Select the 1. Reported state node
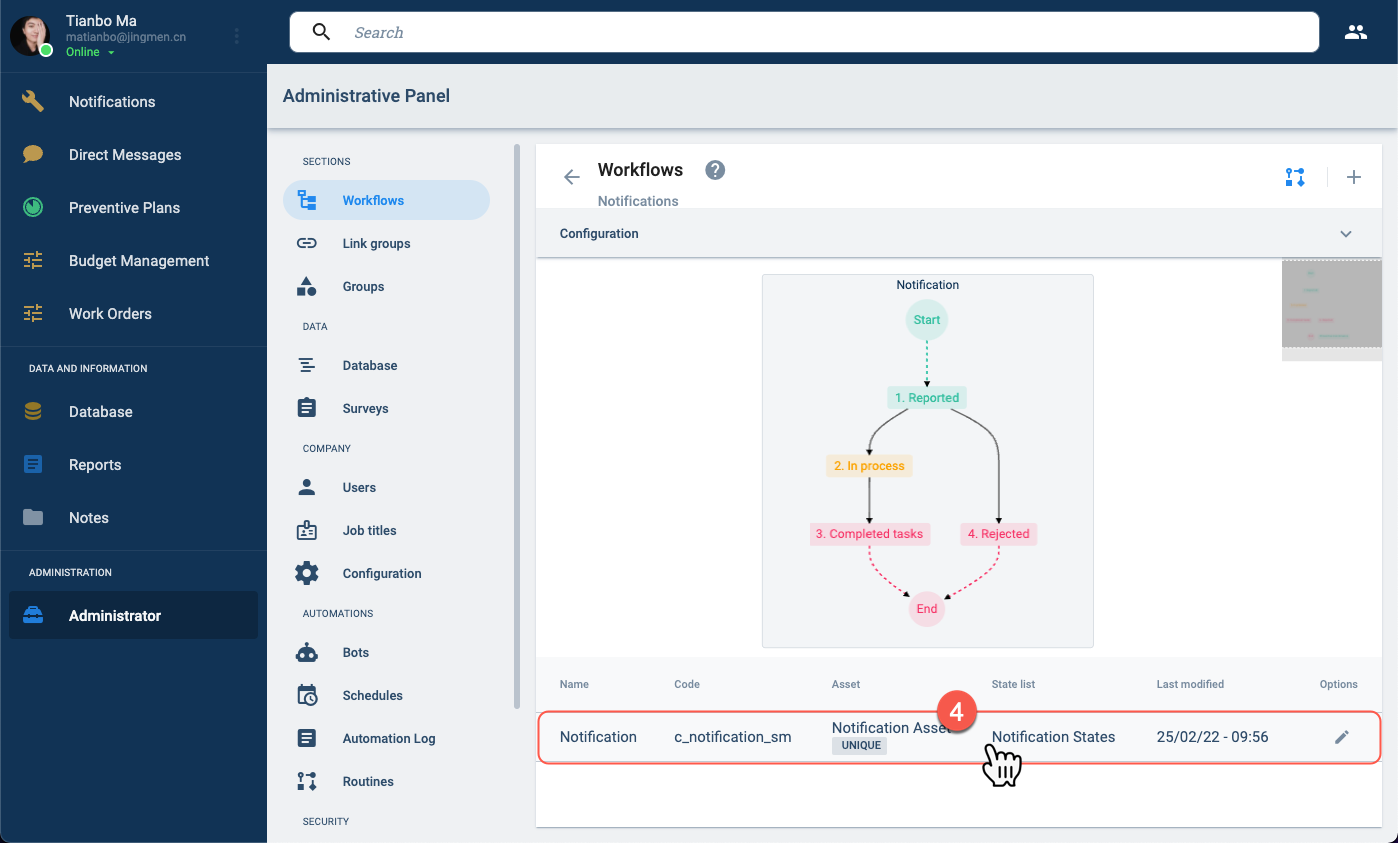The width and height of the screenshot is (1398, 843). (927, 397)
